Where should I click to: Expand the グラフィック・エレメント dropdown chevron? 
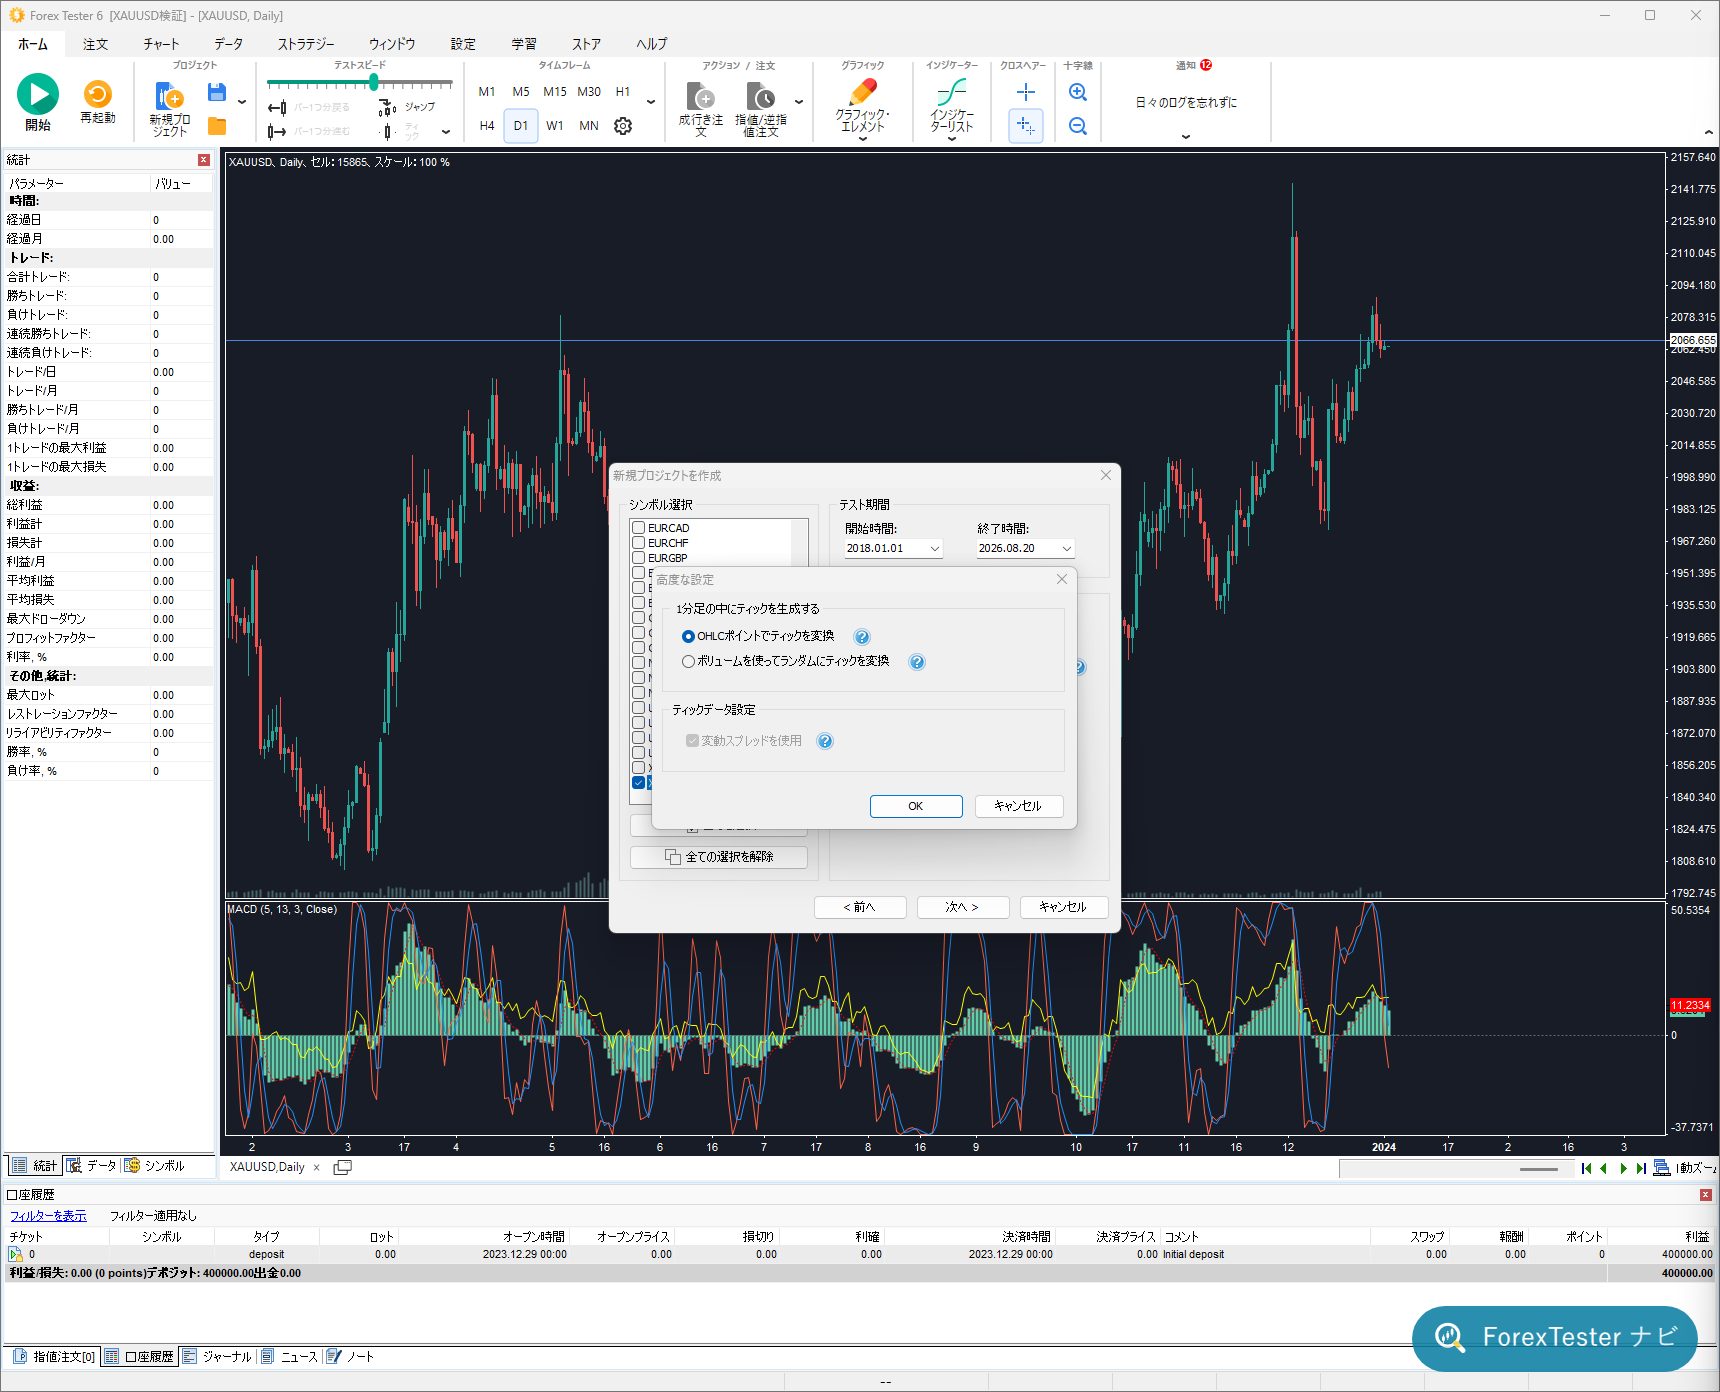(x=862, y=139)
